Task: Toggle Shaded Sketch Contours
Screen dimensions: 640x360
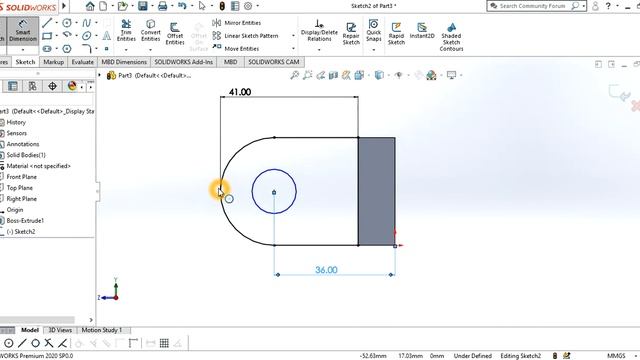Action: 451,37
